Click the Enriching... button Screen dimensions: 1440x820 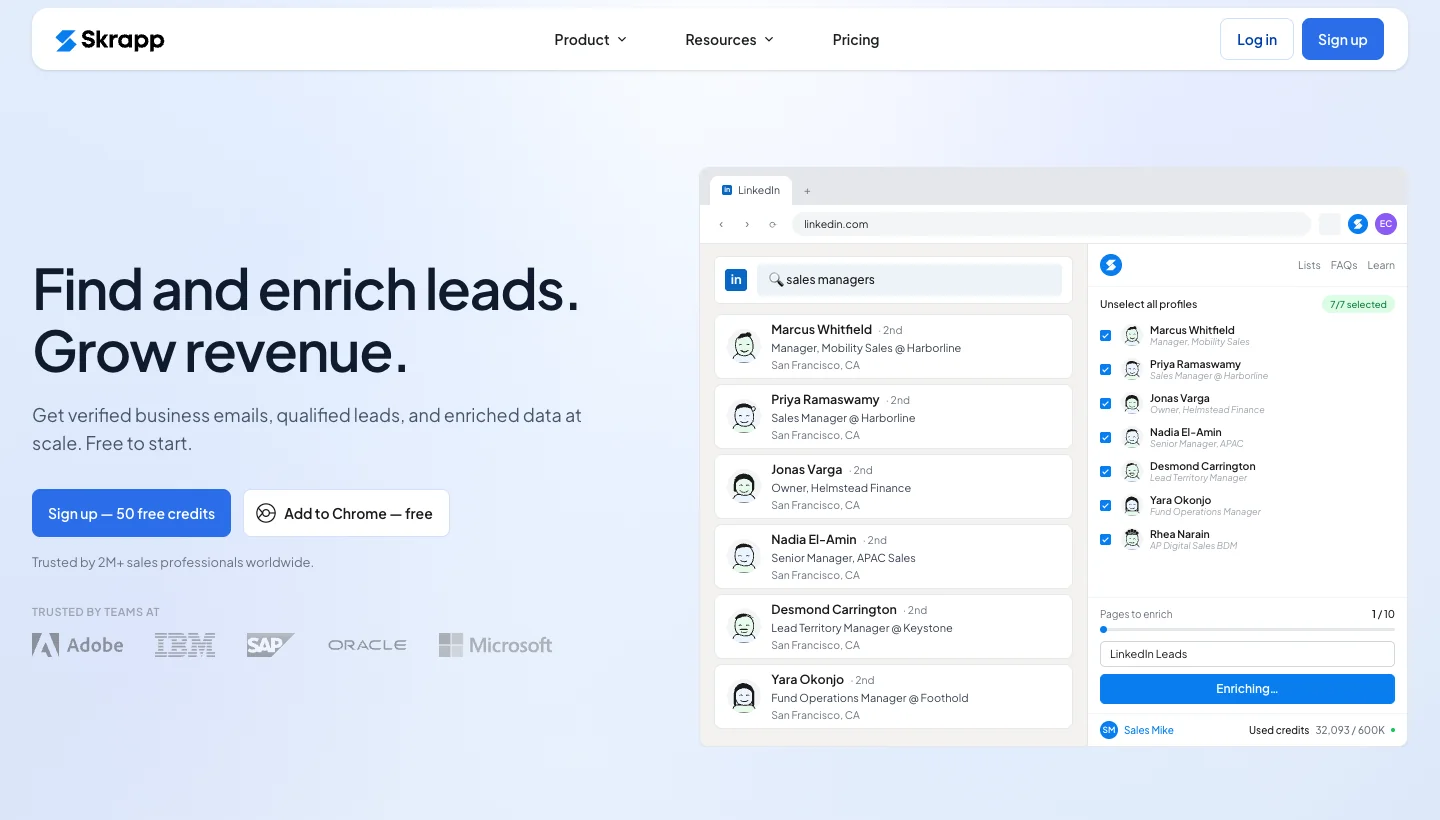click(1247, 689)
